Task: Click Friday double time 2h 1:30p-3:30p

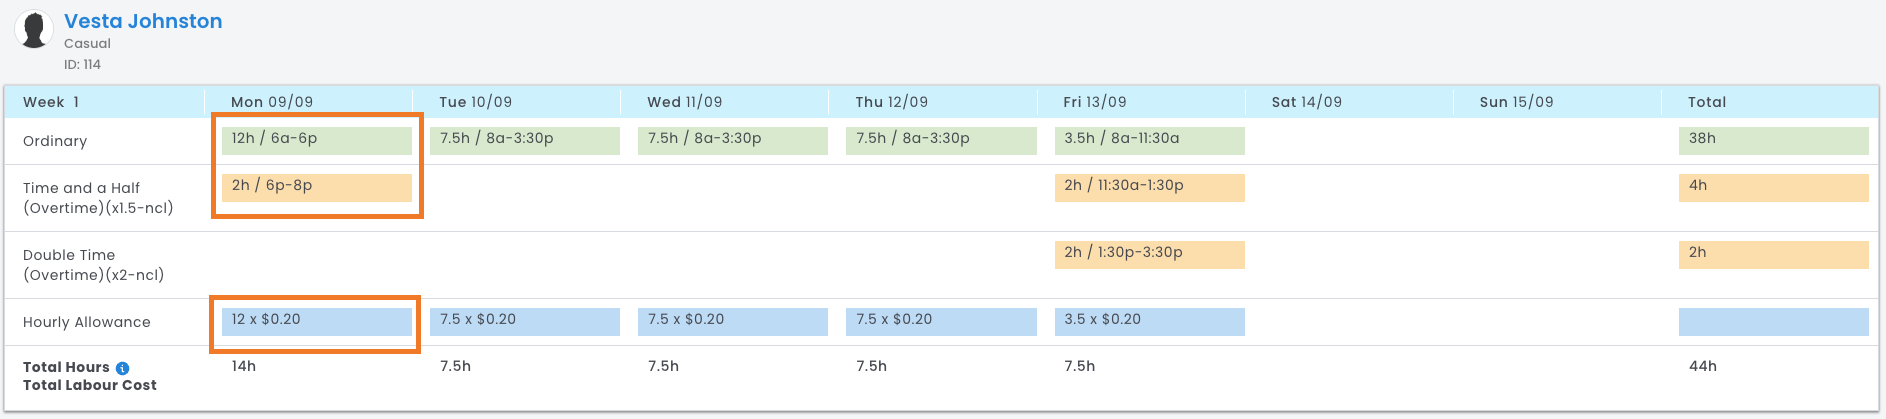Action: 1149,254
